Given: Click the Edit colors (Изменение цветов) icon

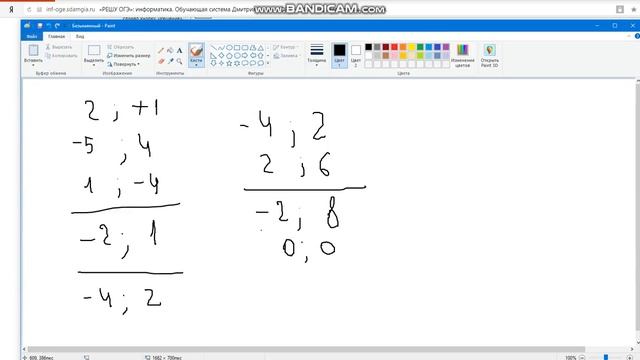Looking at the screenshot, I should coord(462,51).
